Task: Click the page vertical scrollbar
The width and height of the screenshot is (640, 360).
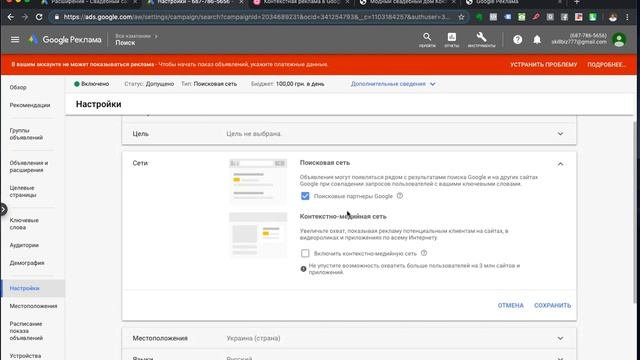Action: [636, 212]
